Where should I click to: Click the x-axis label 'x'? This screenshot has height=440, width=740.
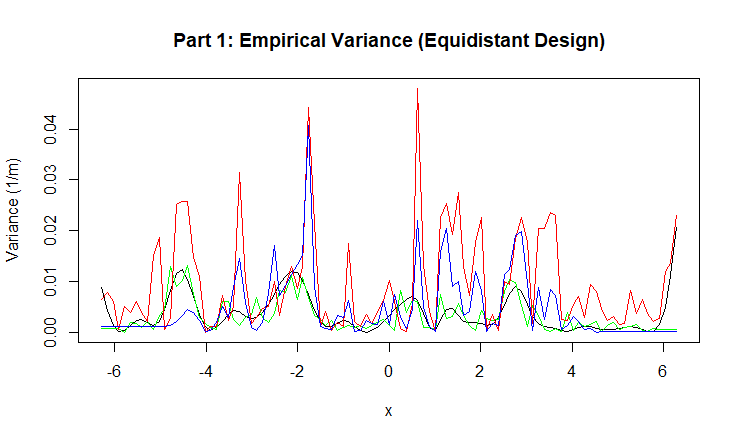pyautogui.click(x=388, y=412)
